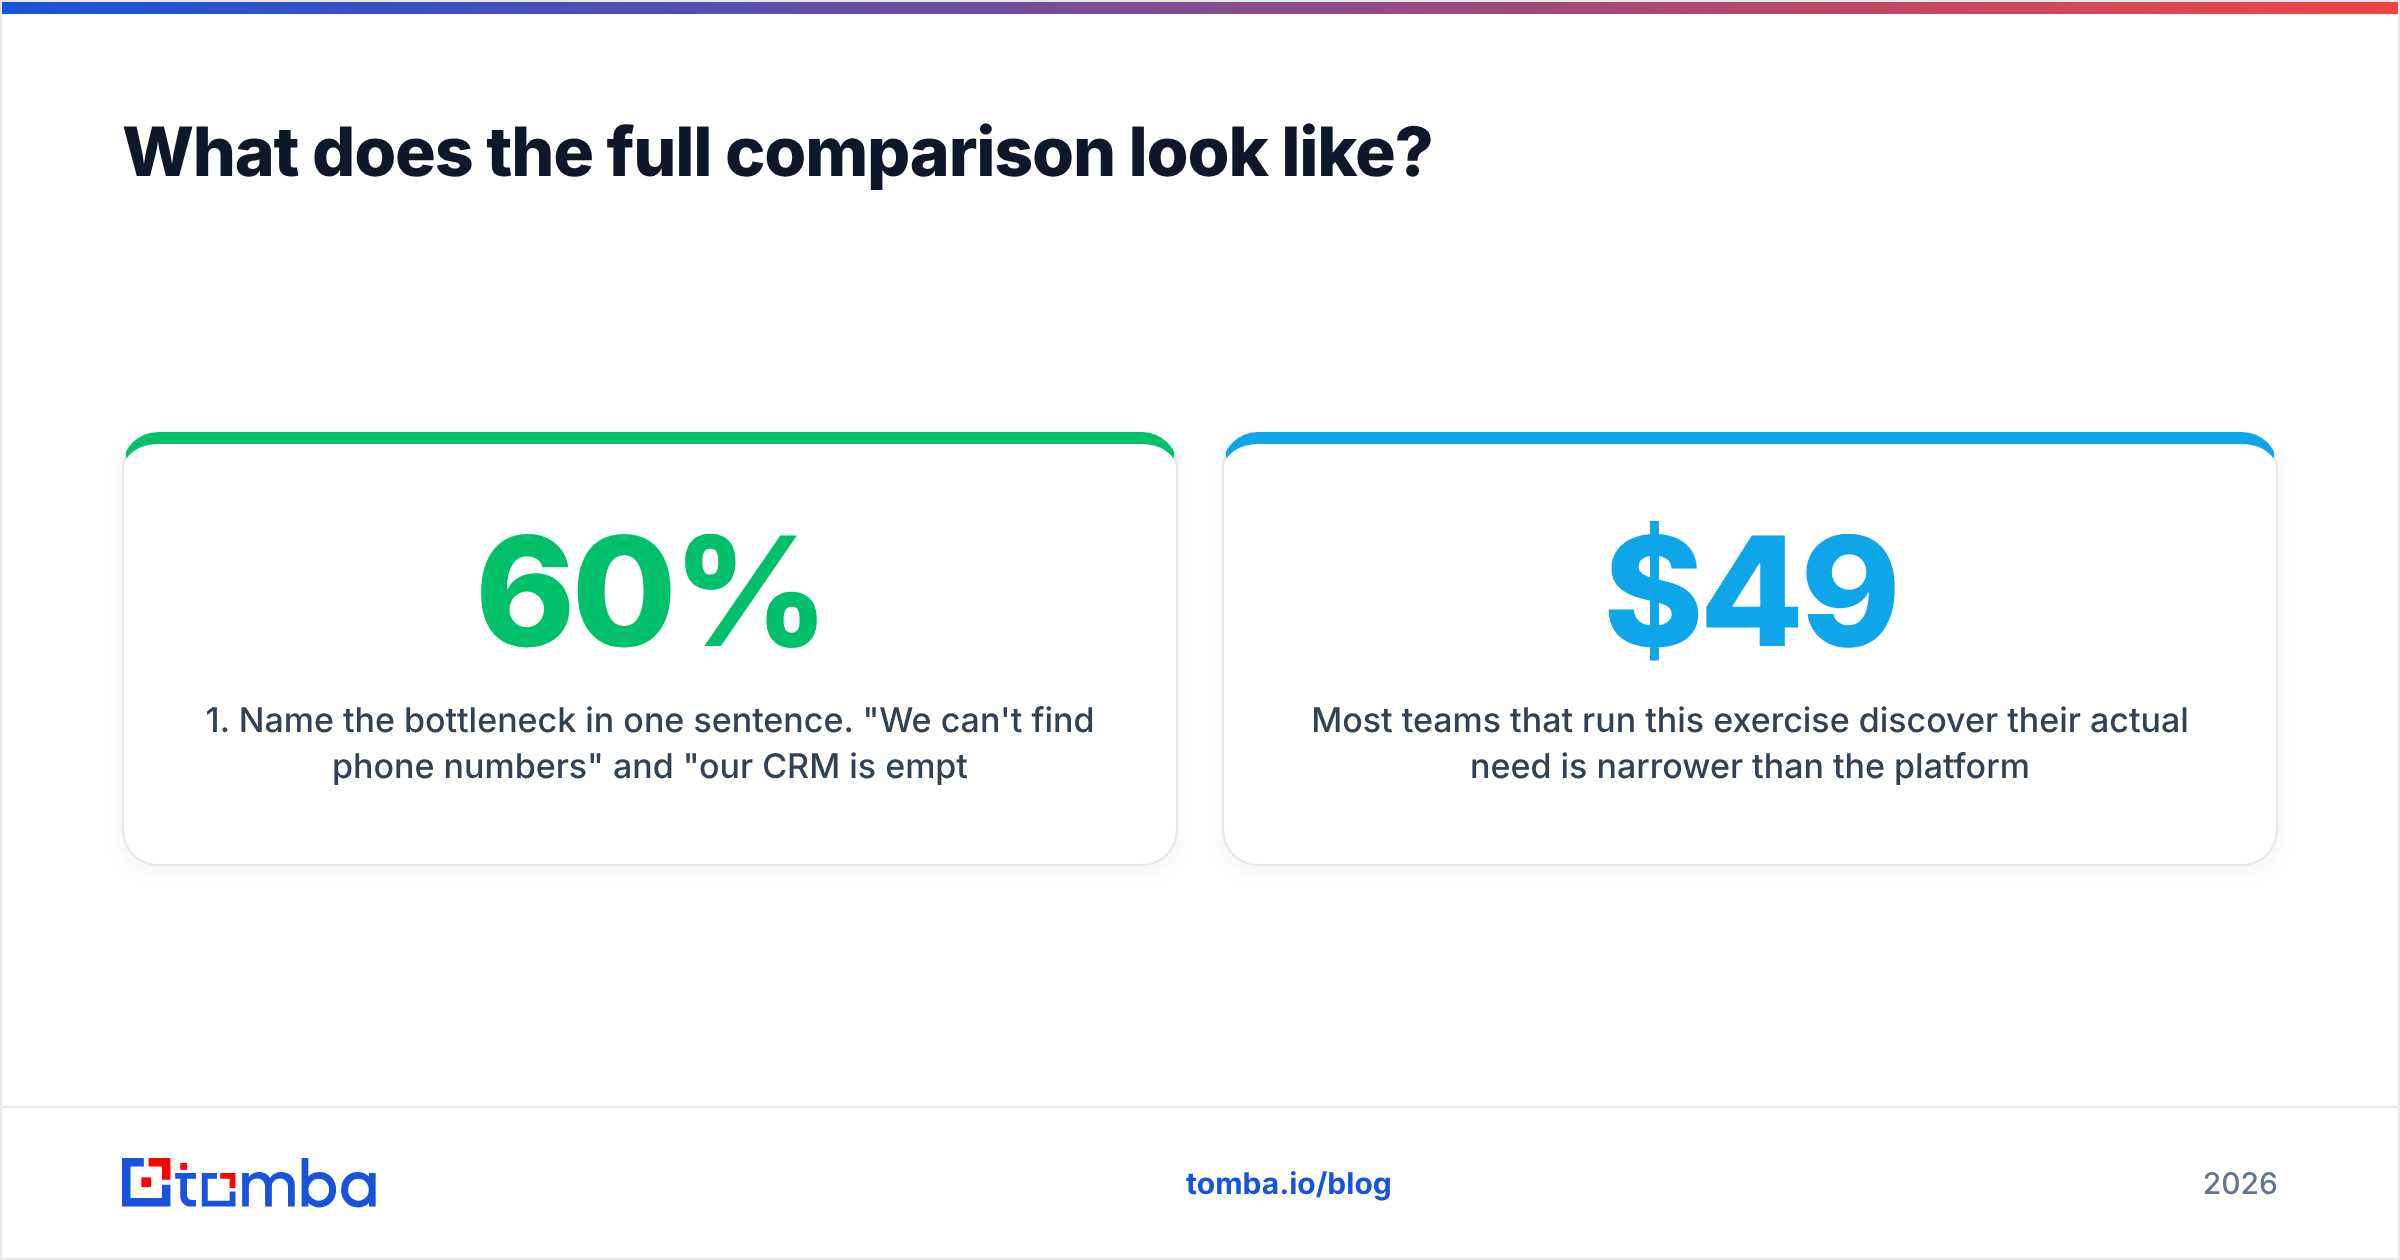Select the left statistic card
This screenshot has height=1260, width=2400.
pyautogui.click(x=649, y=648)
